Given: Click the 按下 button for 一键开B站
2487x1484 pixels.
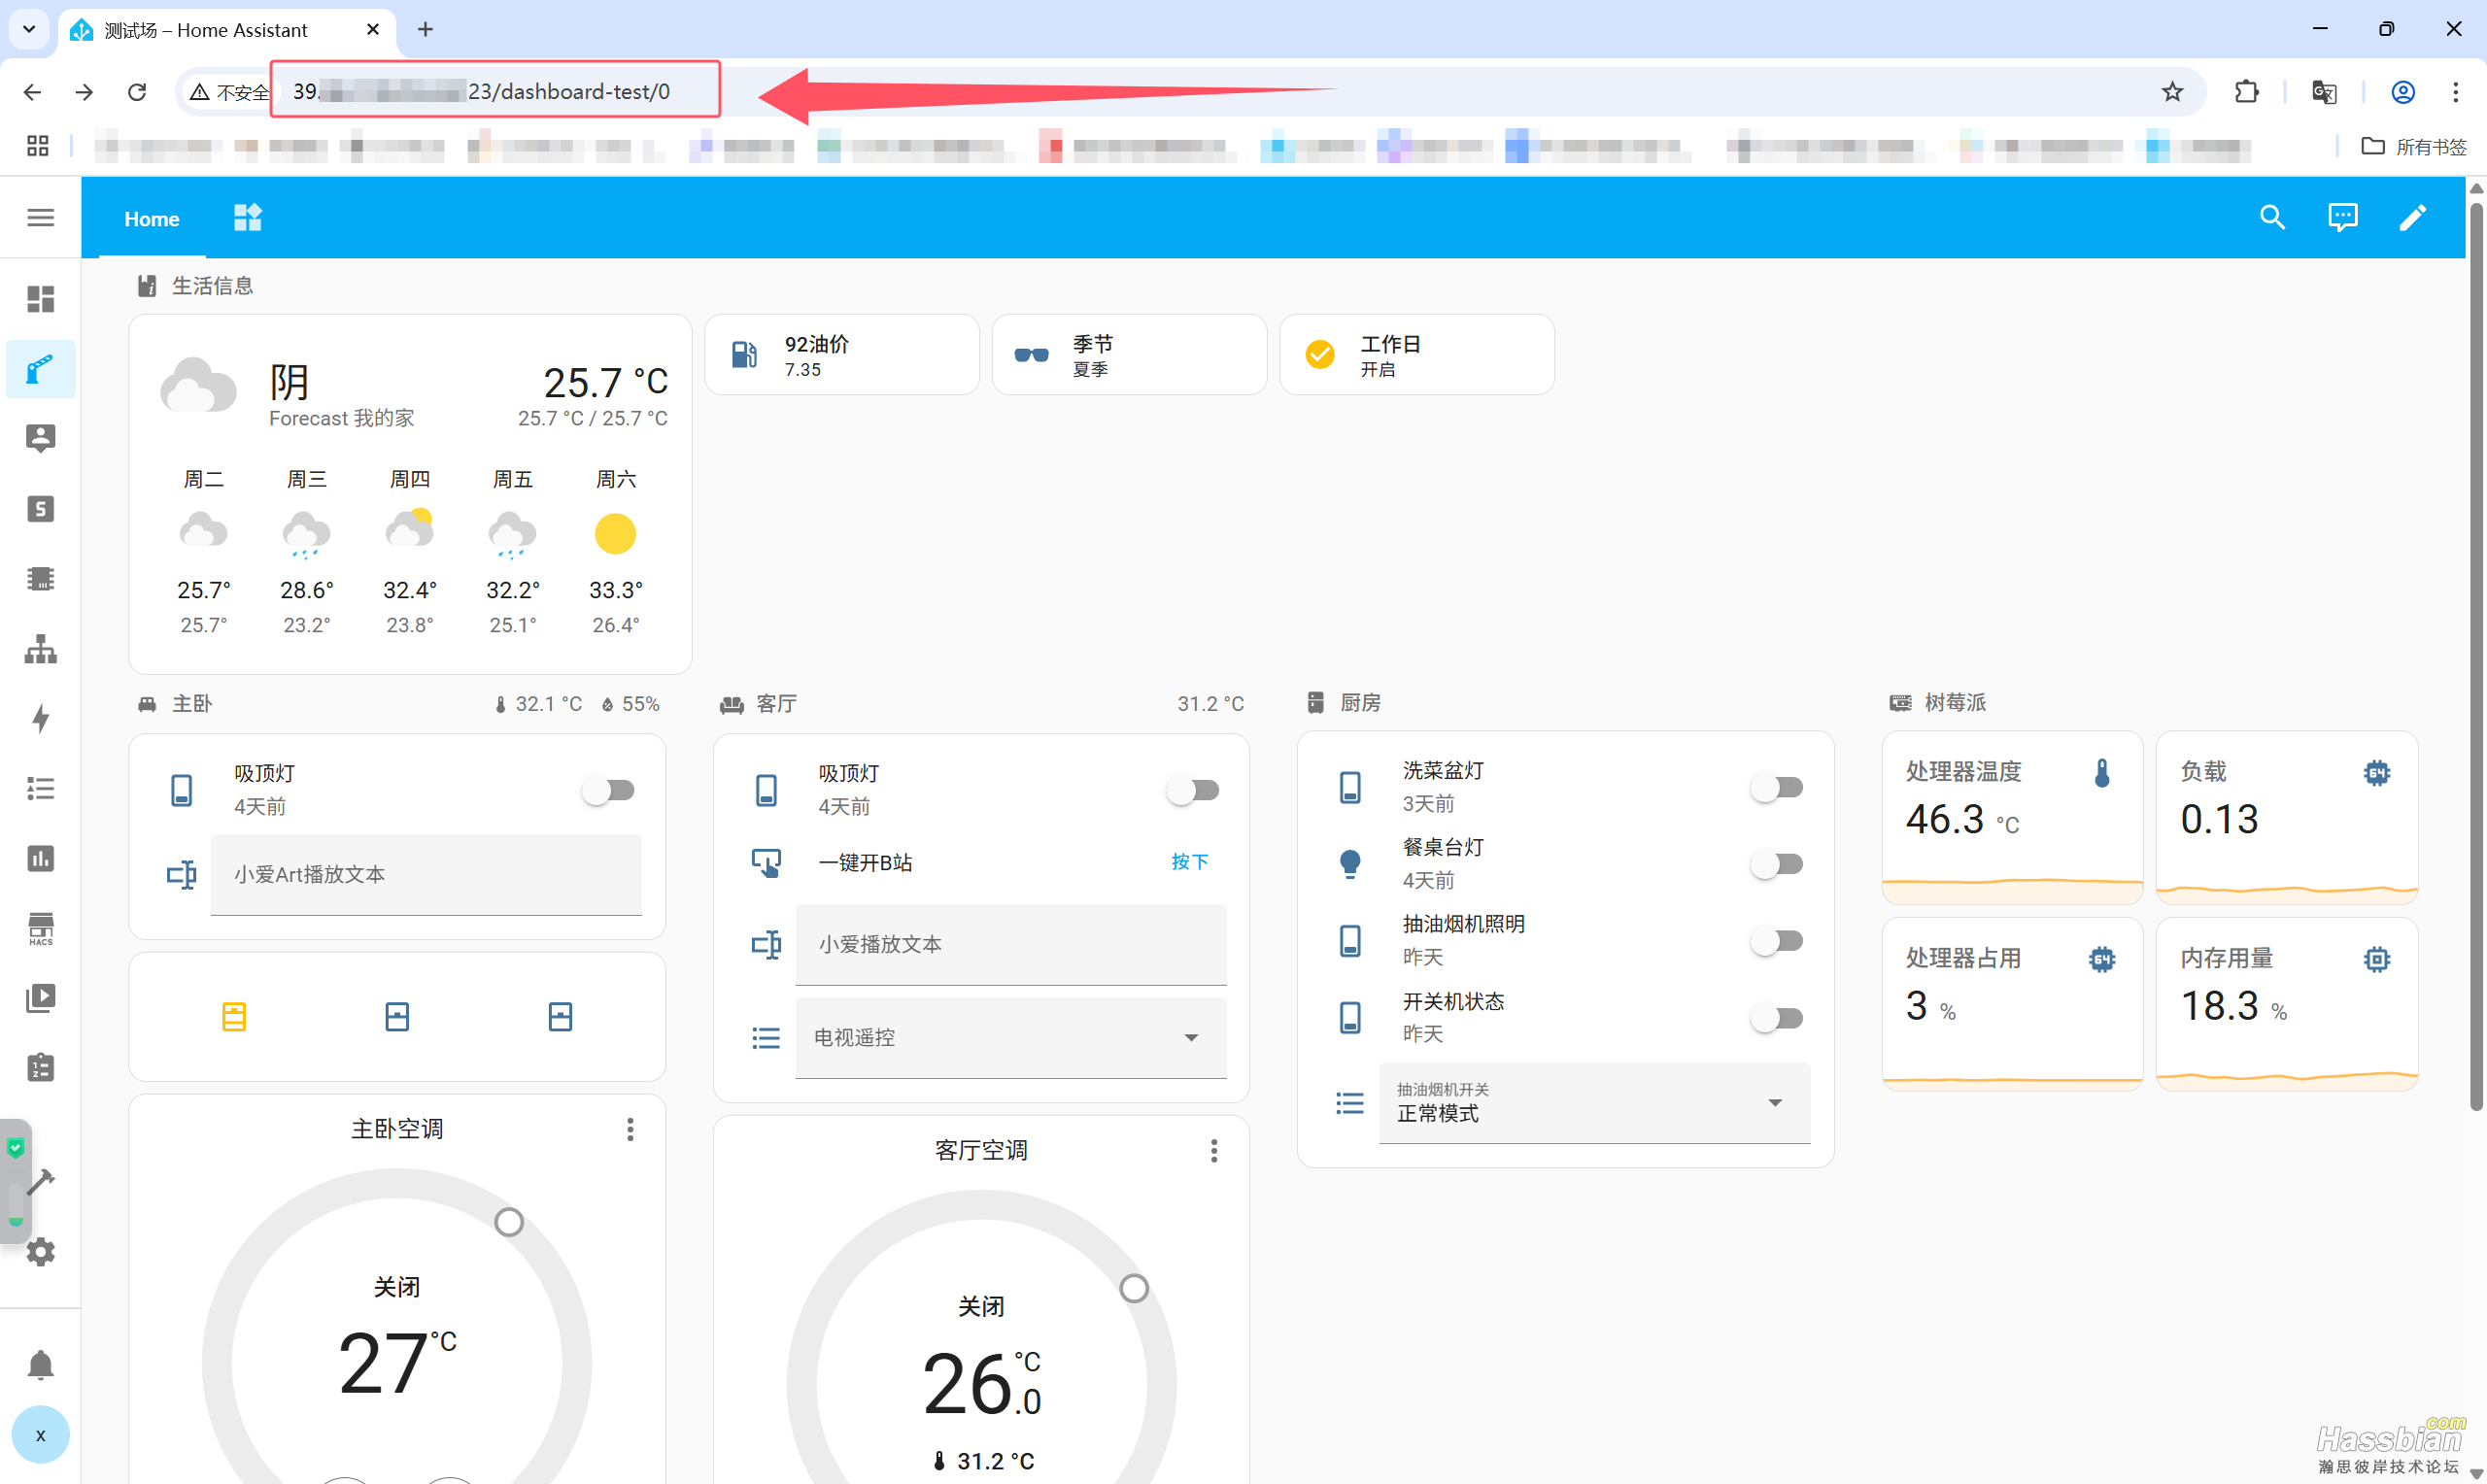Looking at the screenshot, I should click(1190, 862).
